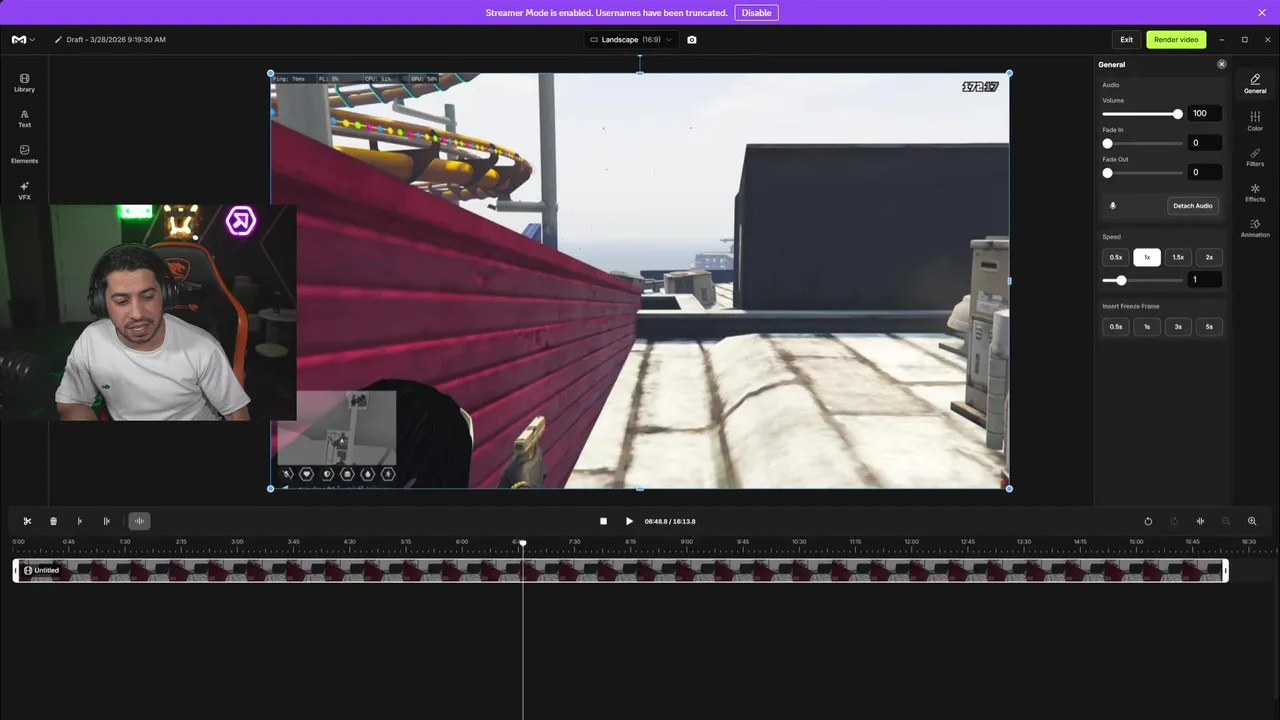
Task: Adjust the Speed slider
Action: pyautogui.click(x=1143, y=280)
